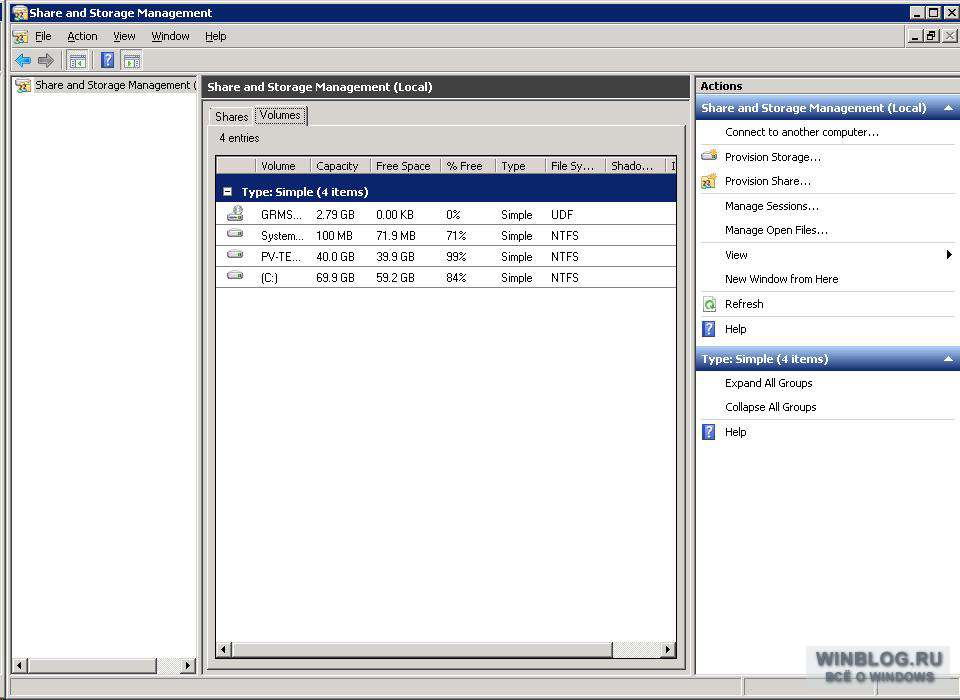The width and height of the screenshot is (960, 700).
Task: Click the 2.79 GB capacity cell
Action: pos(336,215)
